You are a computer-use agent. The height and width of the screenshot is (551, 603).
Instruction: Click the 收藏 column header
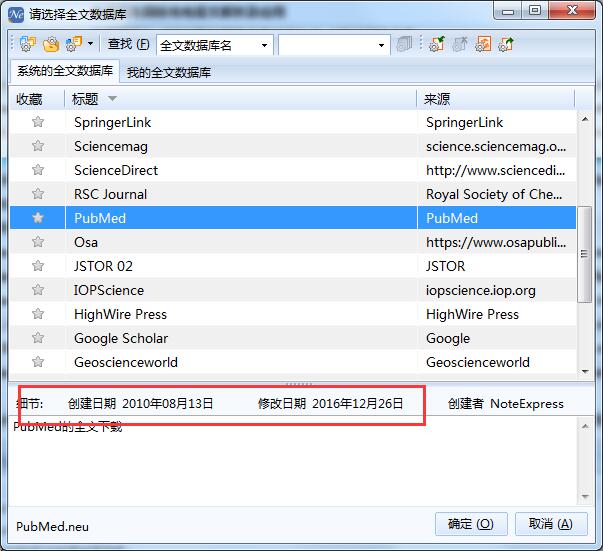[37, 100]
